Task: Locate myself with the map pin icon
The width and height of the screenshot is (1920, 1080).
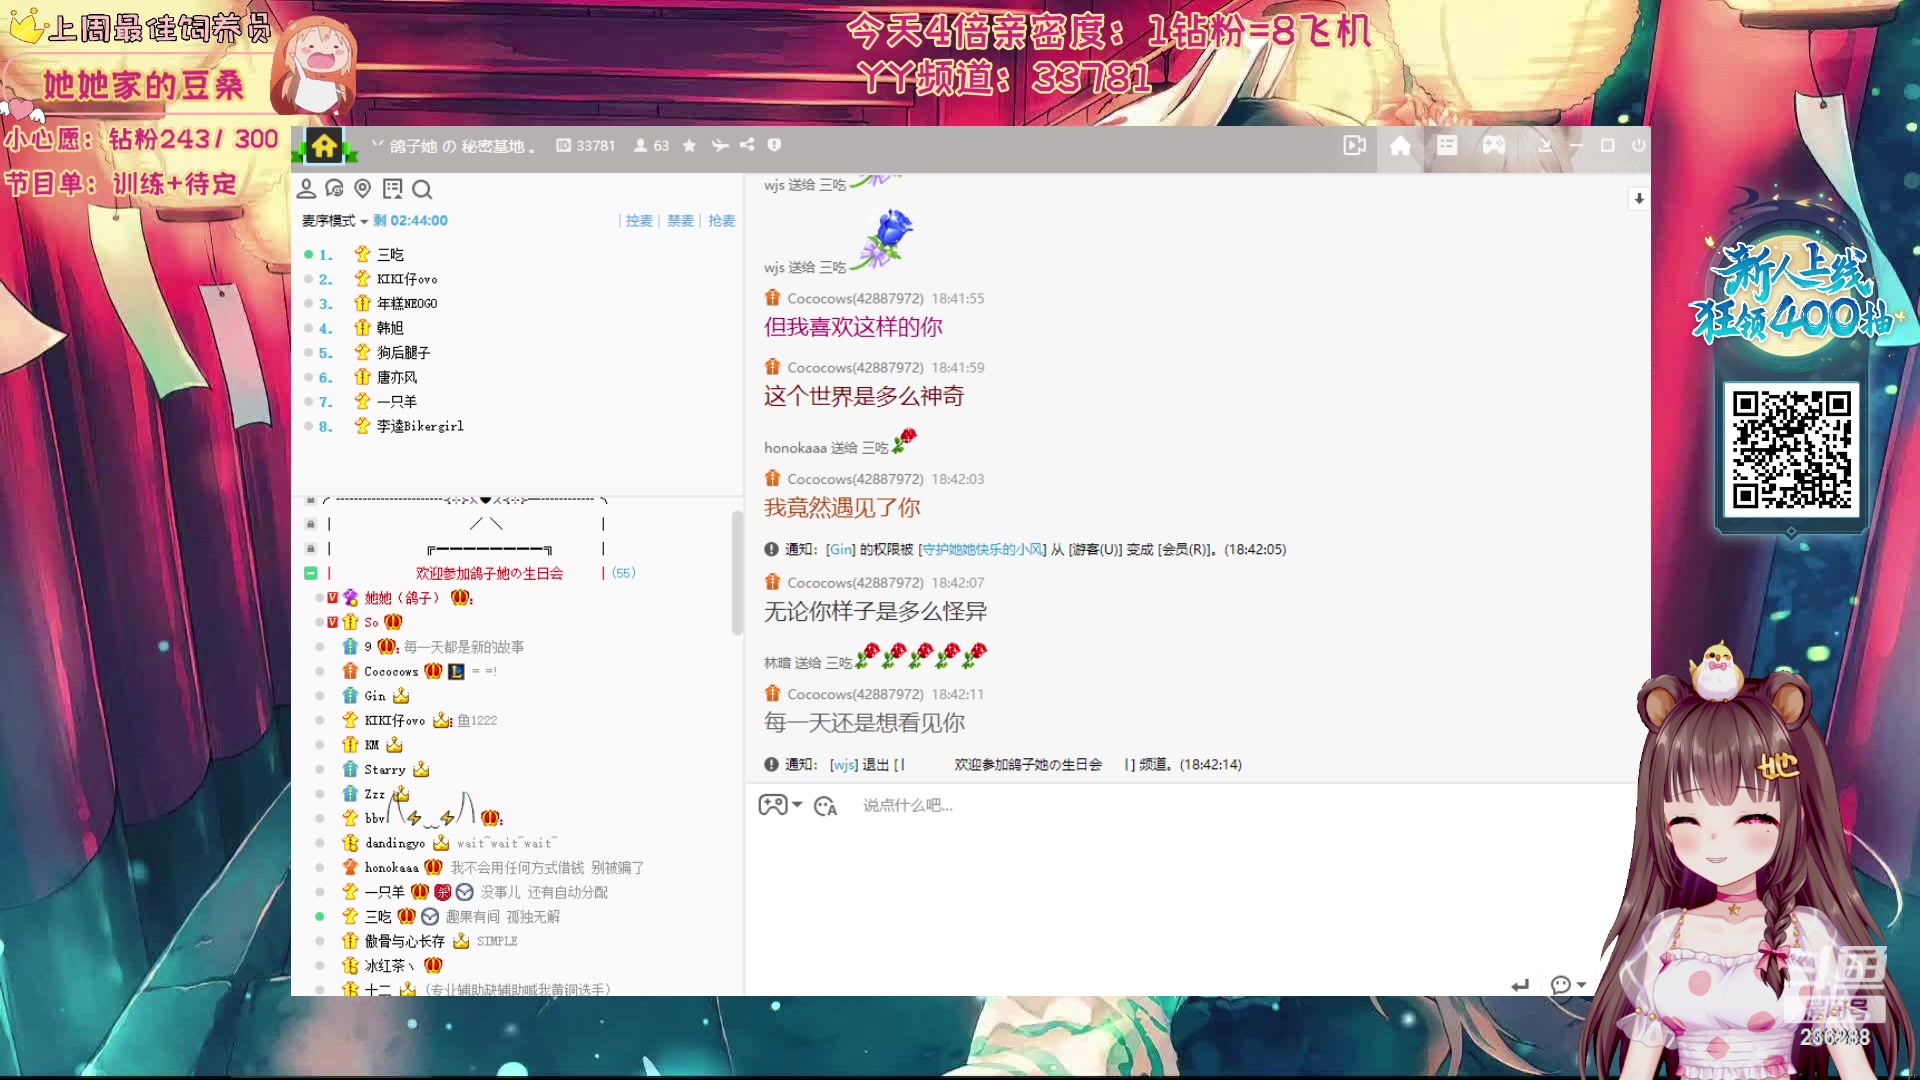Action: click(363, 189)
